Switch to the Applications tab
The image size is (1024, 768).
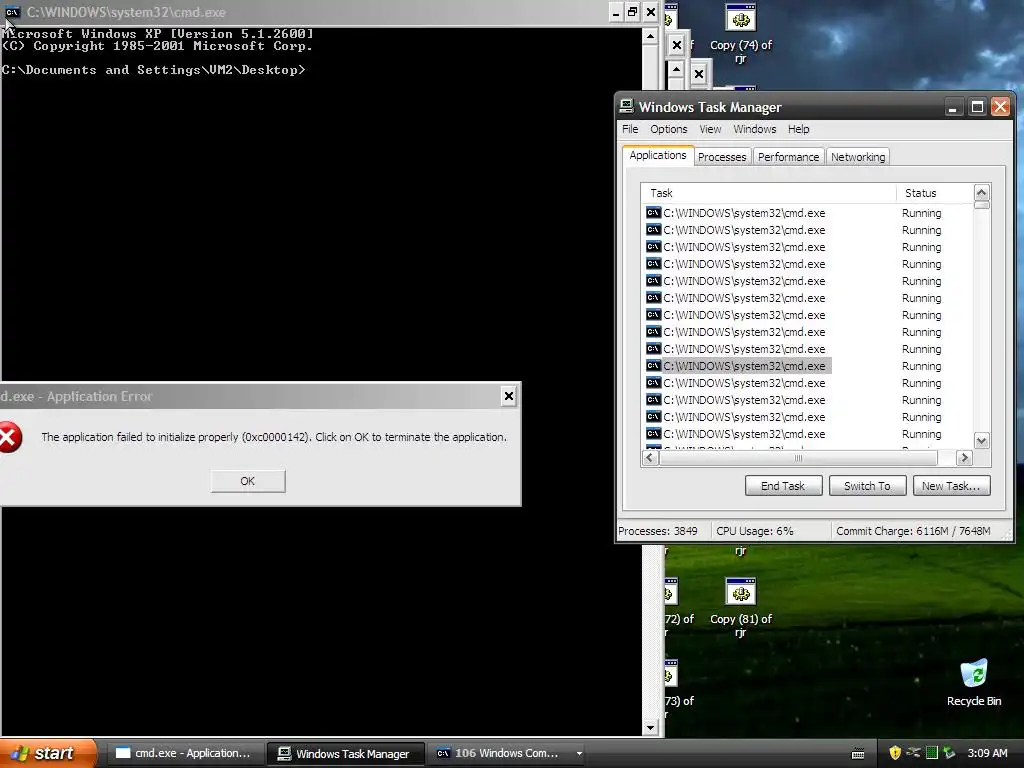pos(658,155)
